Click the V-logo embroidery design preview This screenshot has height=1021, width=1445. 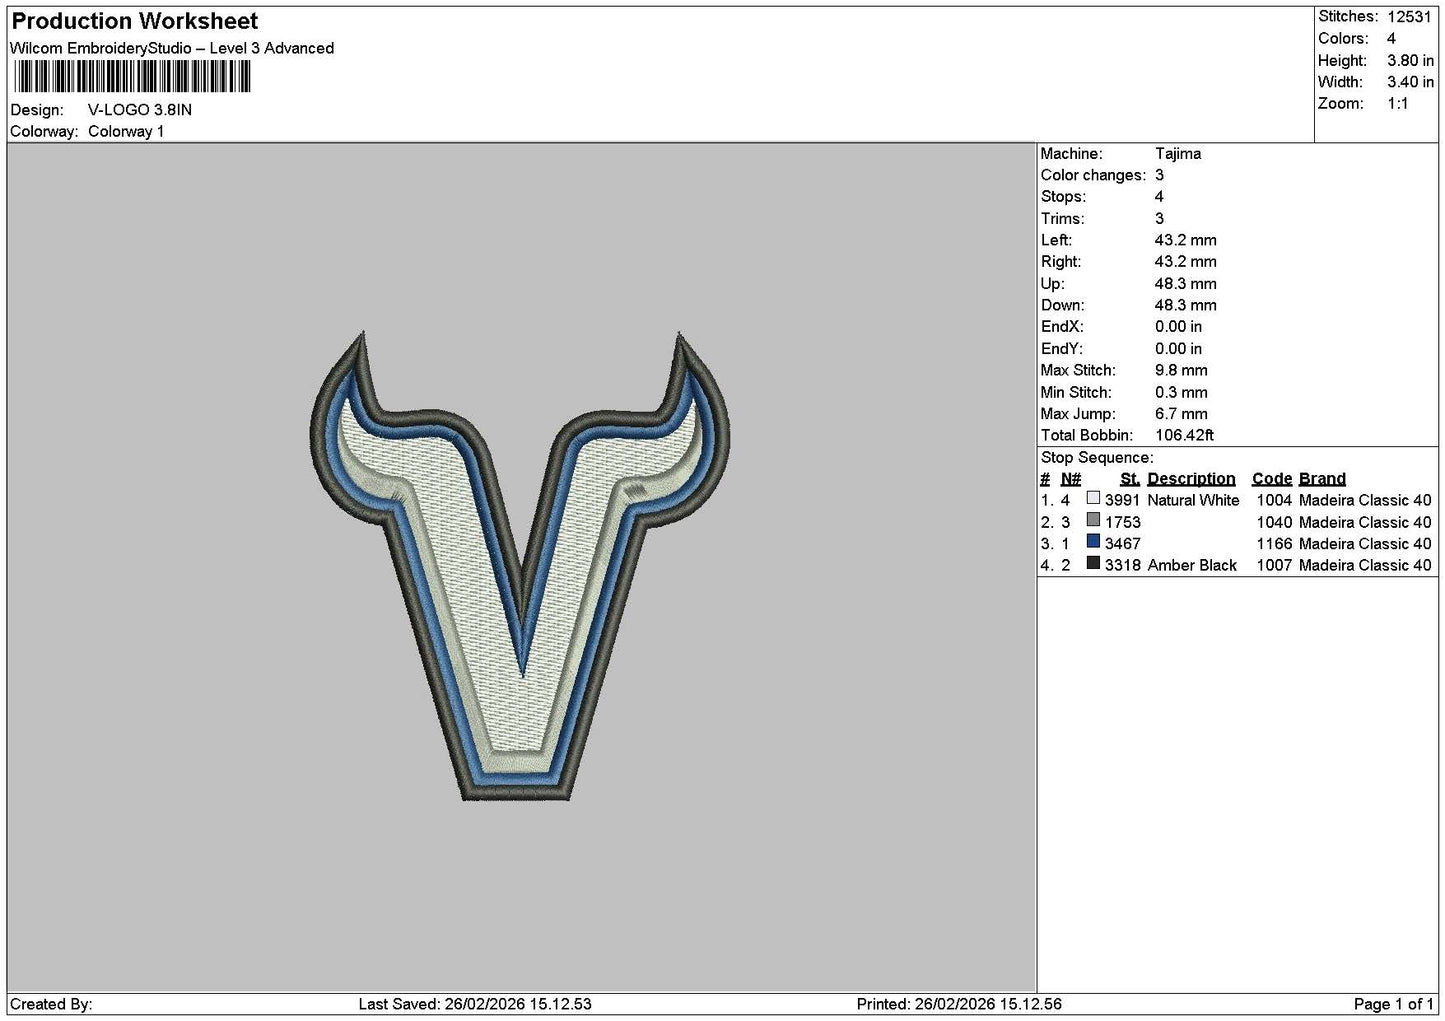click(x=520, y=566)
